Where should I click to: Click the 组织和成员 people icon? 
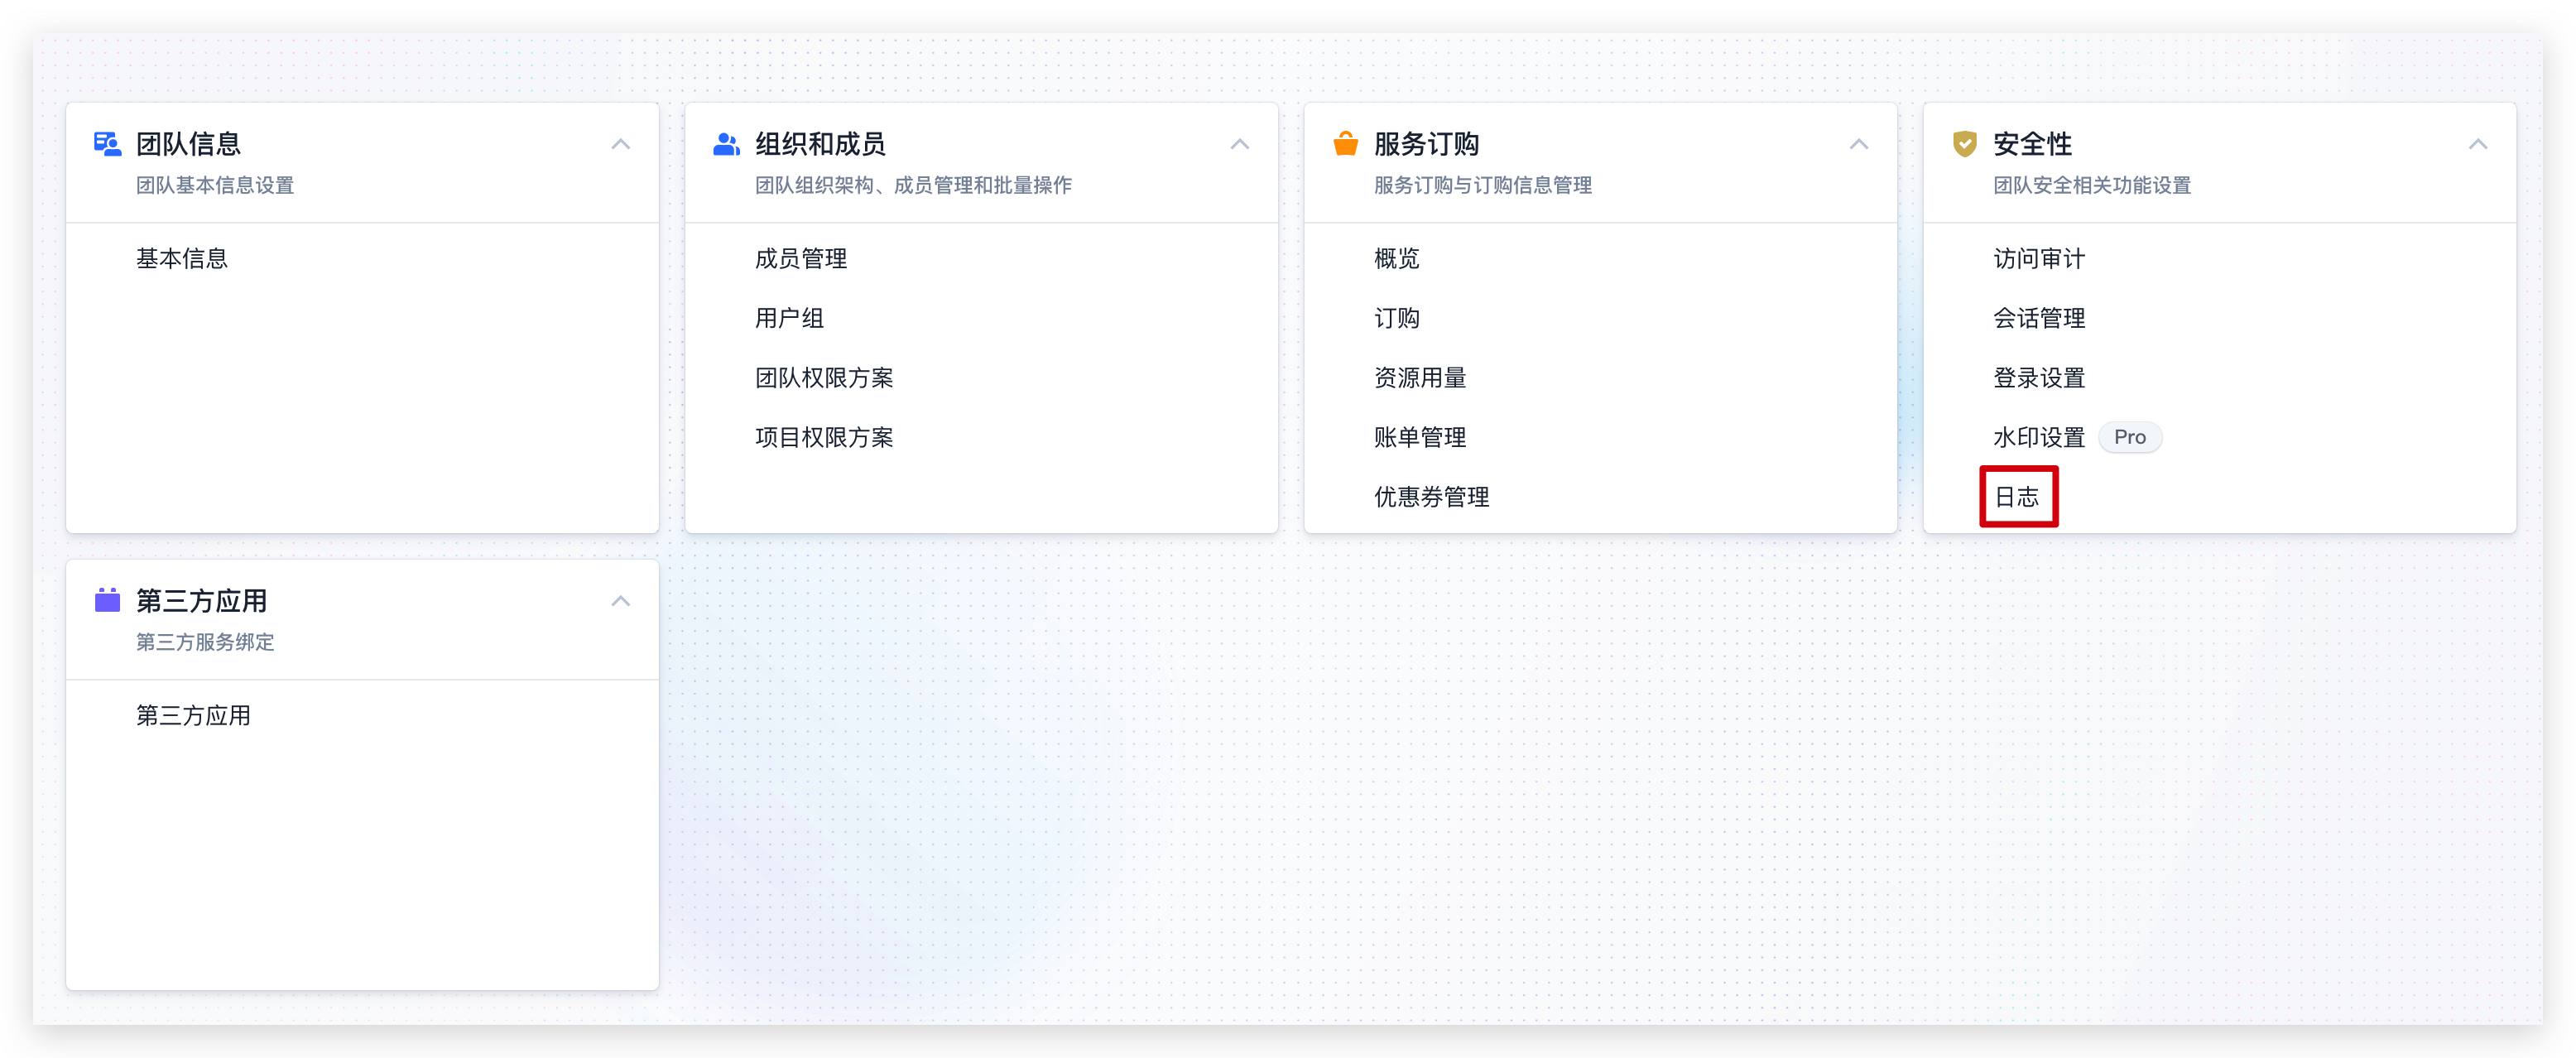coord(726,144)
